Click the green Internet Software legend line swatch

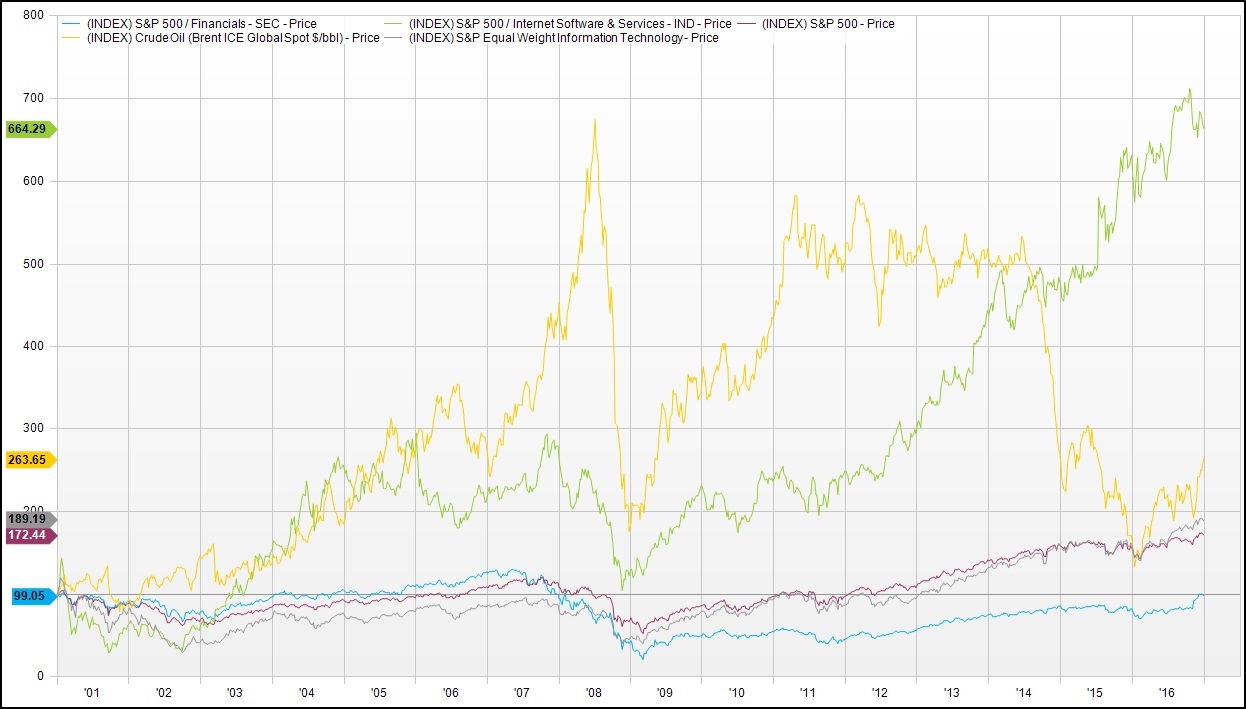tap(441, 24)
